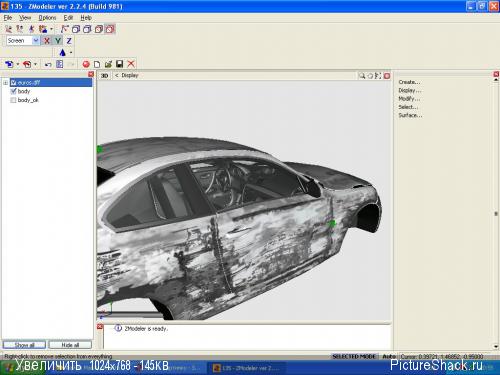500x375 pixels.
Task: Open dropdown arrow next to export icon
Action: tap(36, 64)
